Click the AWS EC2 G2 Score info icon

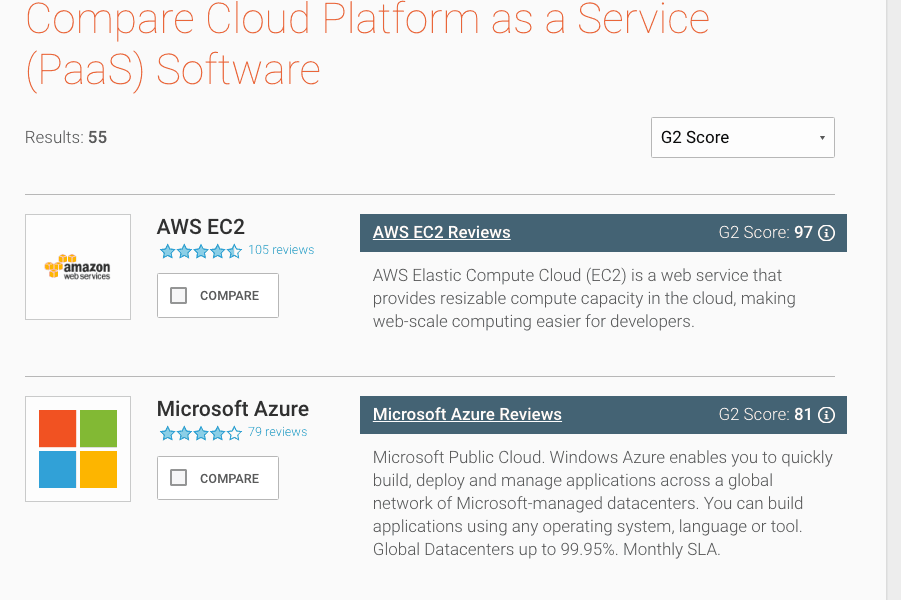click(826, 233)
